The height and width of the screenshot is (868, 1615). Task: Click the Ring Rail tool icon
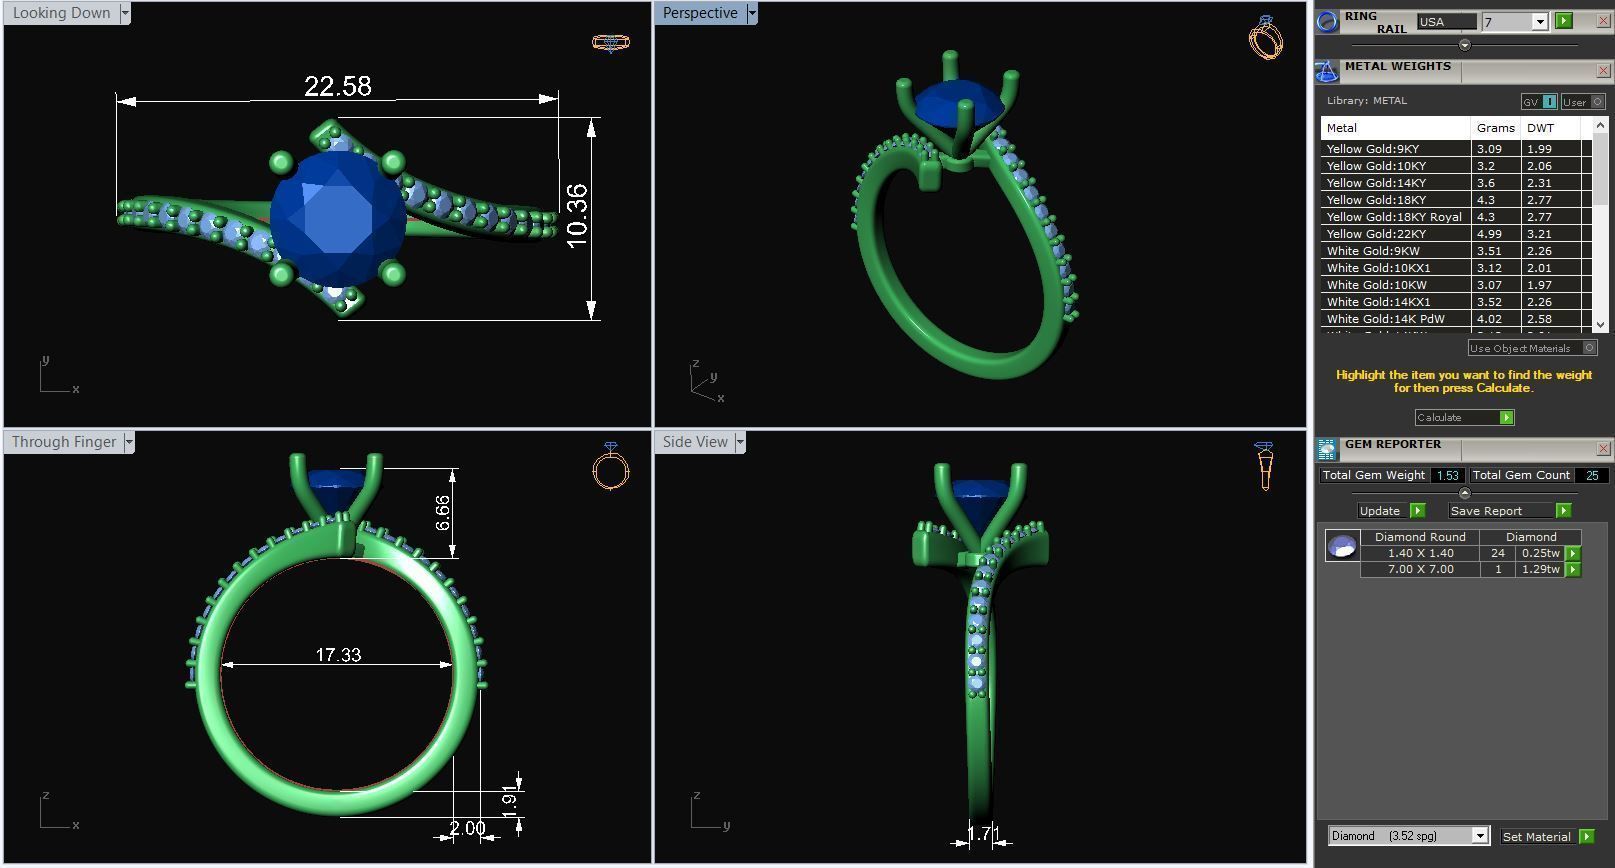tap(1327, 21)
